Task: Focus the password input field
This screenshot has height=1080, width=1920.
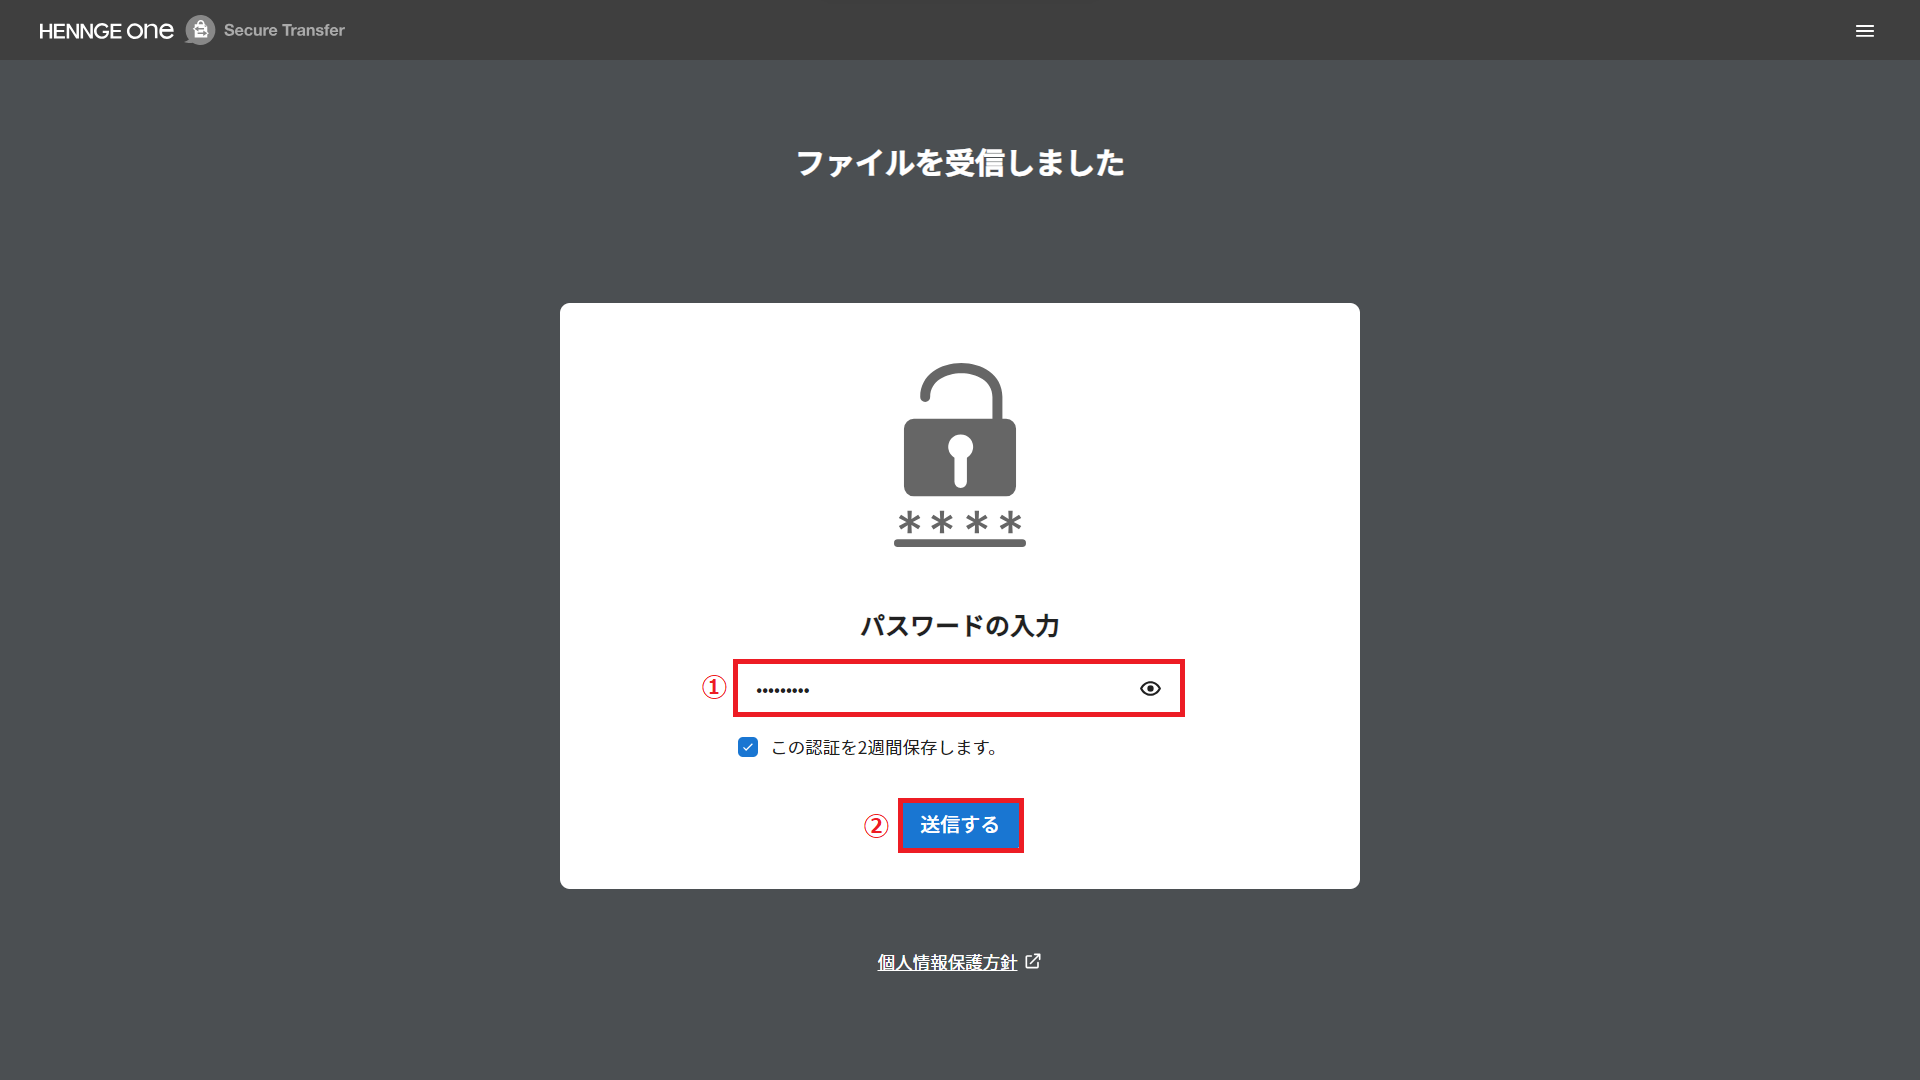Action: tap(959, 688)
